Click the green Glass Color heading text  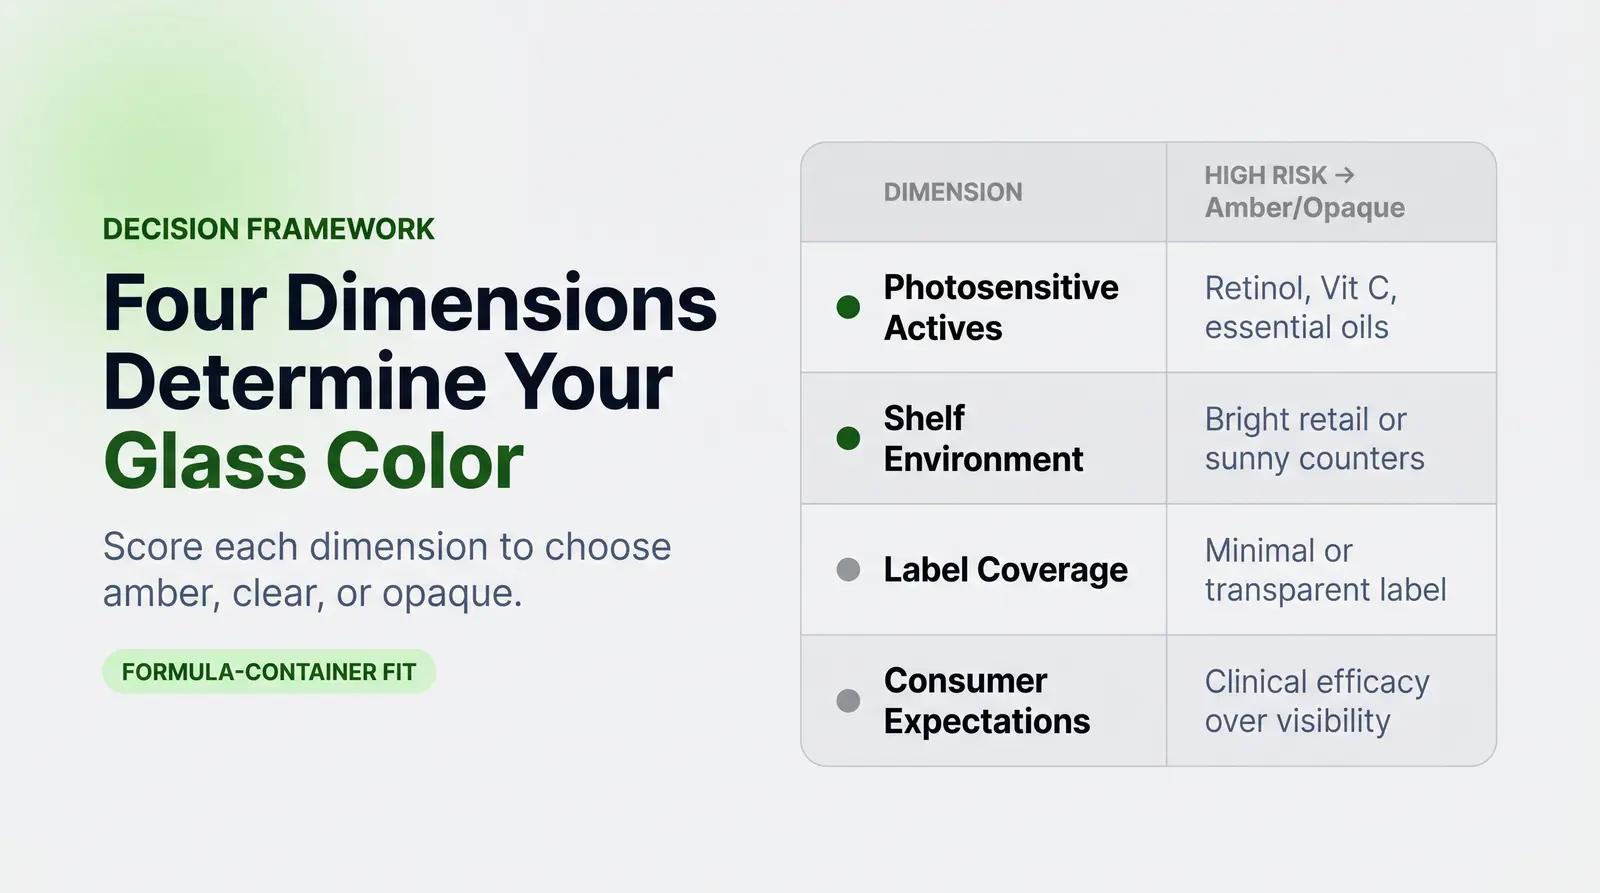(x=313, y=461)
